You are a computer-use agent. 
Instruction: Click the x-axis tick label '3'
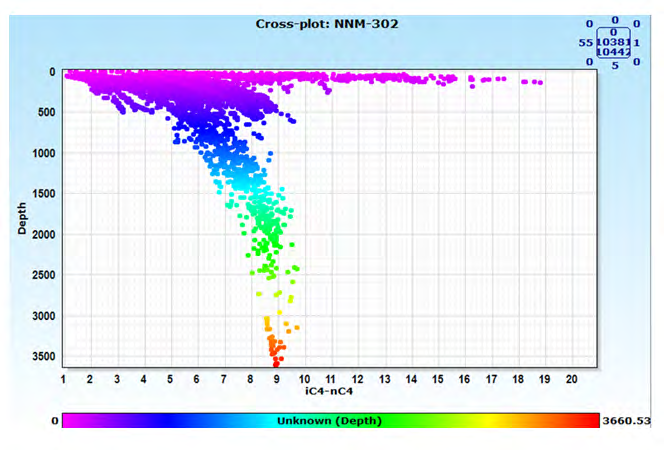point(117,379)
